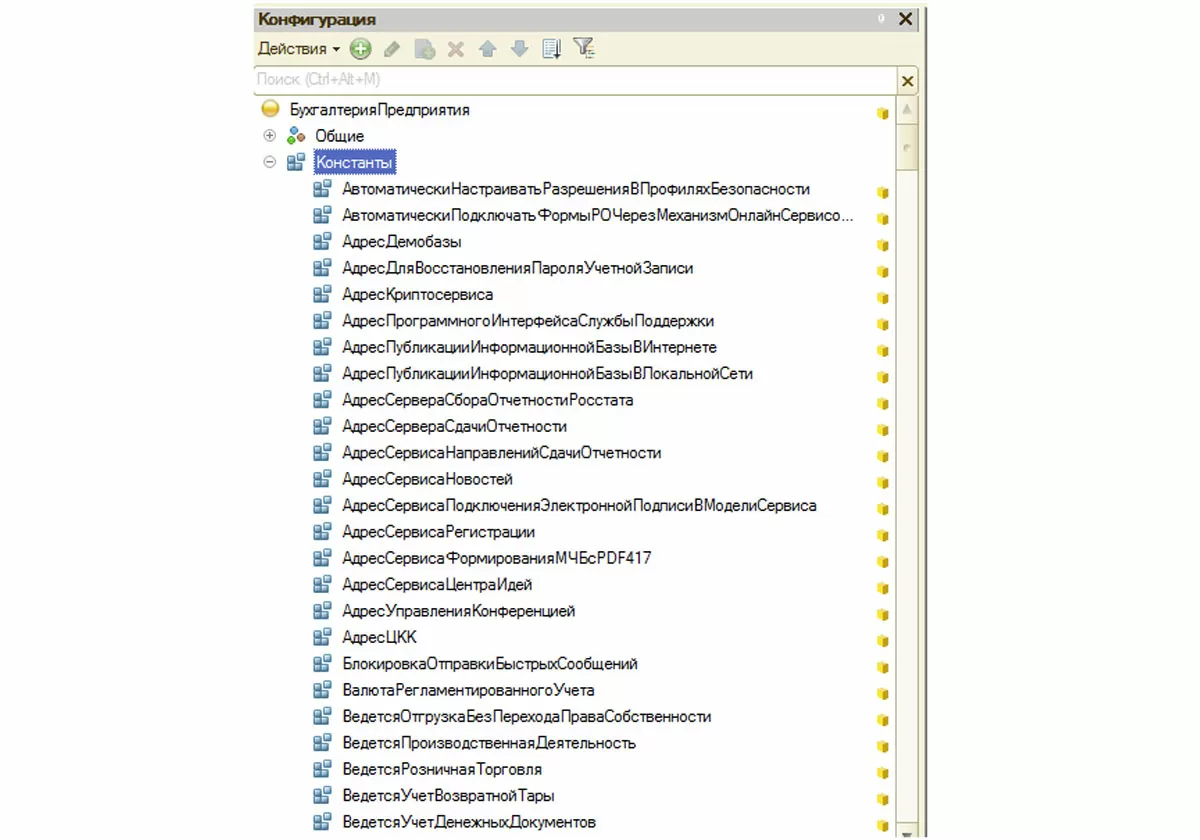This screenshot has width=1200, height=840.
Task: Select the АдресСервисаЦентраИдей constant
Action: coord(437,584)
